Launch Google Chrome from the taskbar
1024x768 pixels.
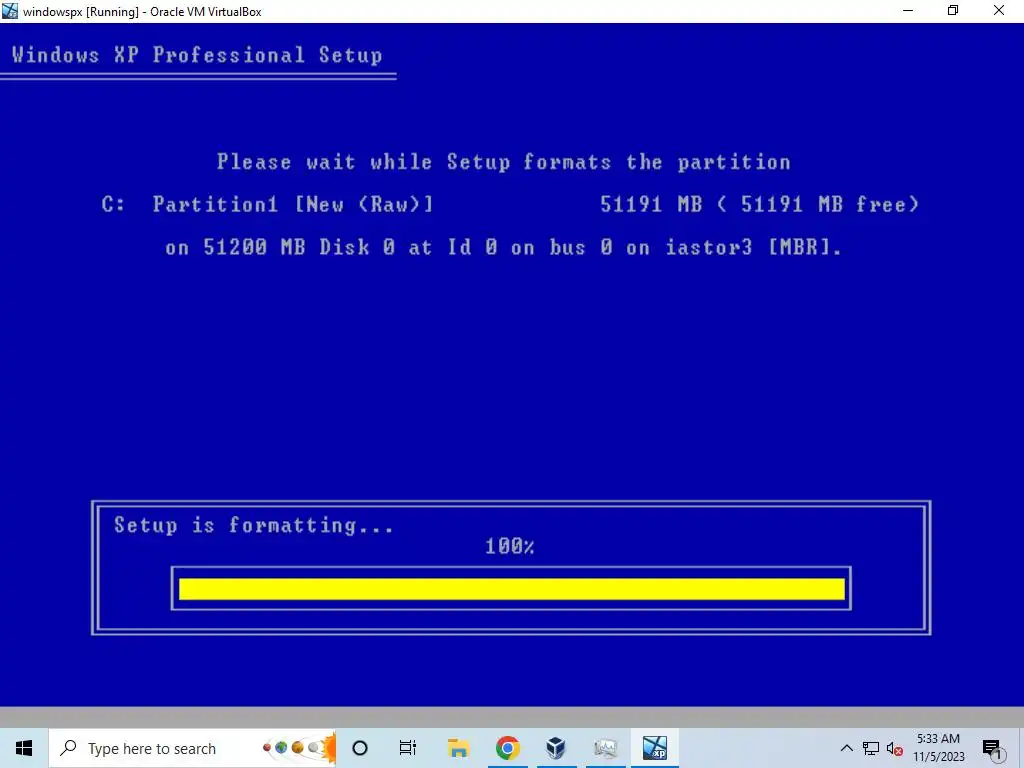click(x=507, y=748)
